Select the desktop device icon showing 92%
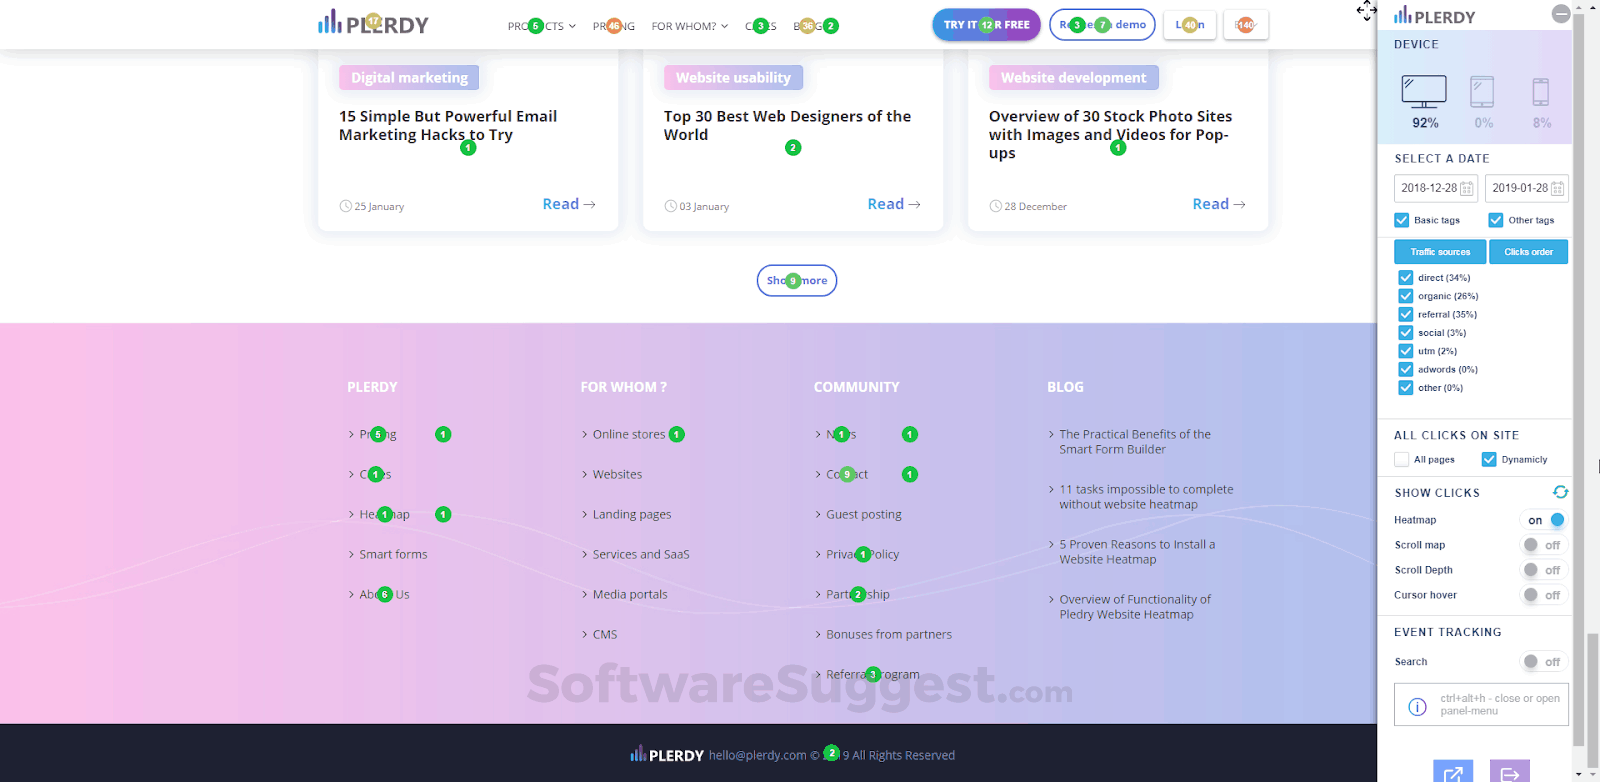Viewport: 1600px width, 782px height. click(1424, 93)
